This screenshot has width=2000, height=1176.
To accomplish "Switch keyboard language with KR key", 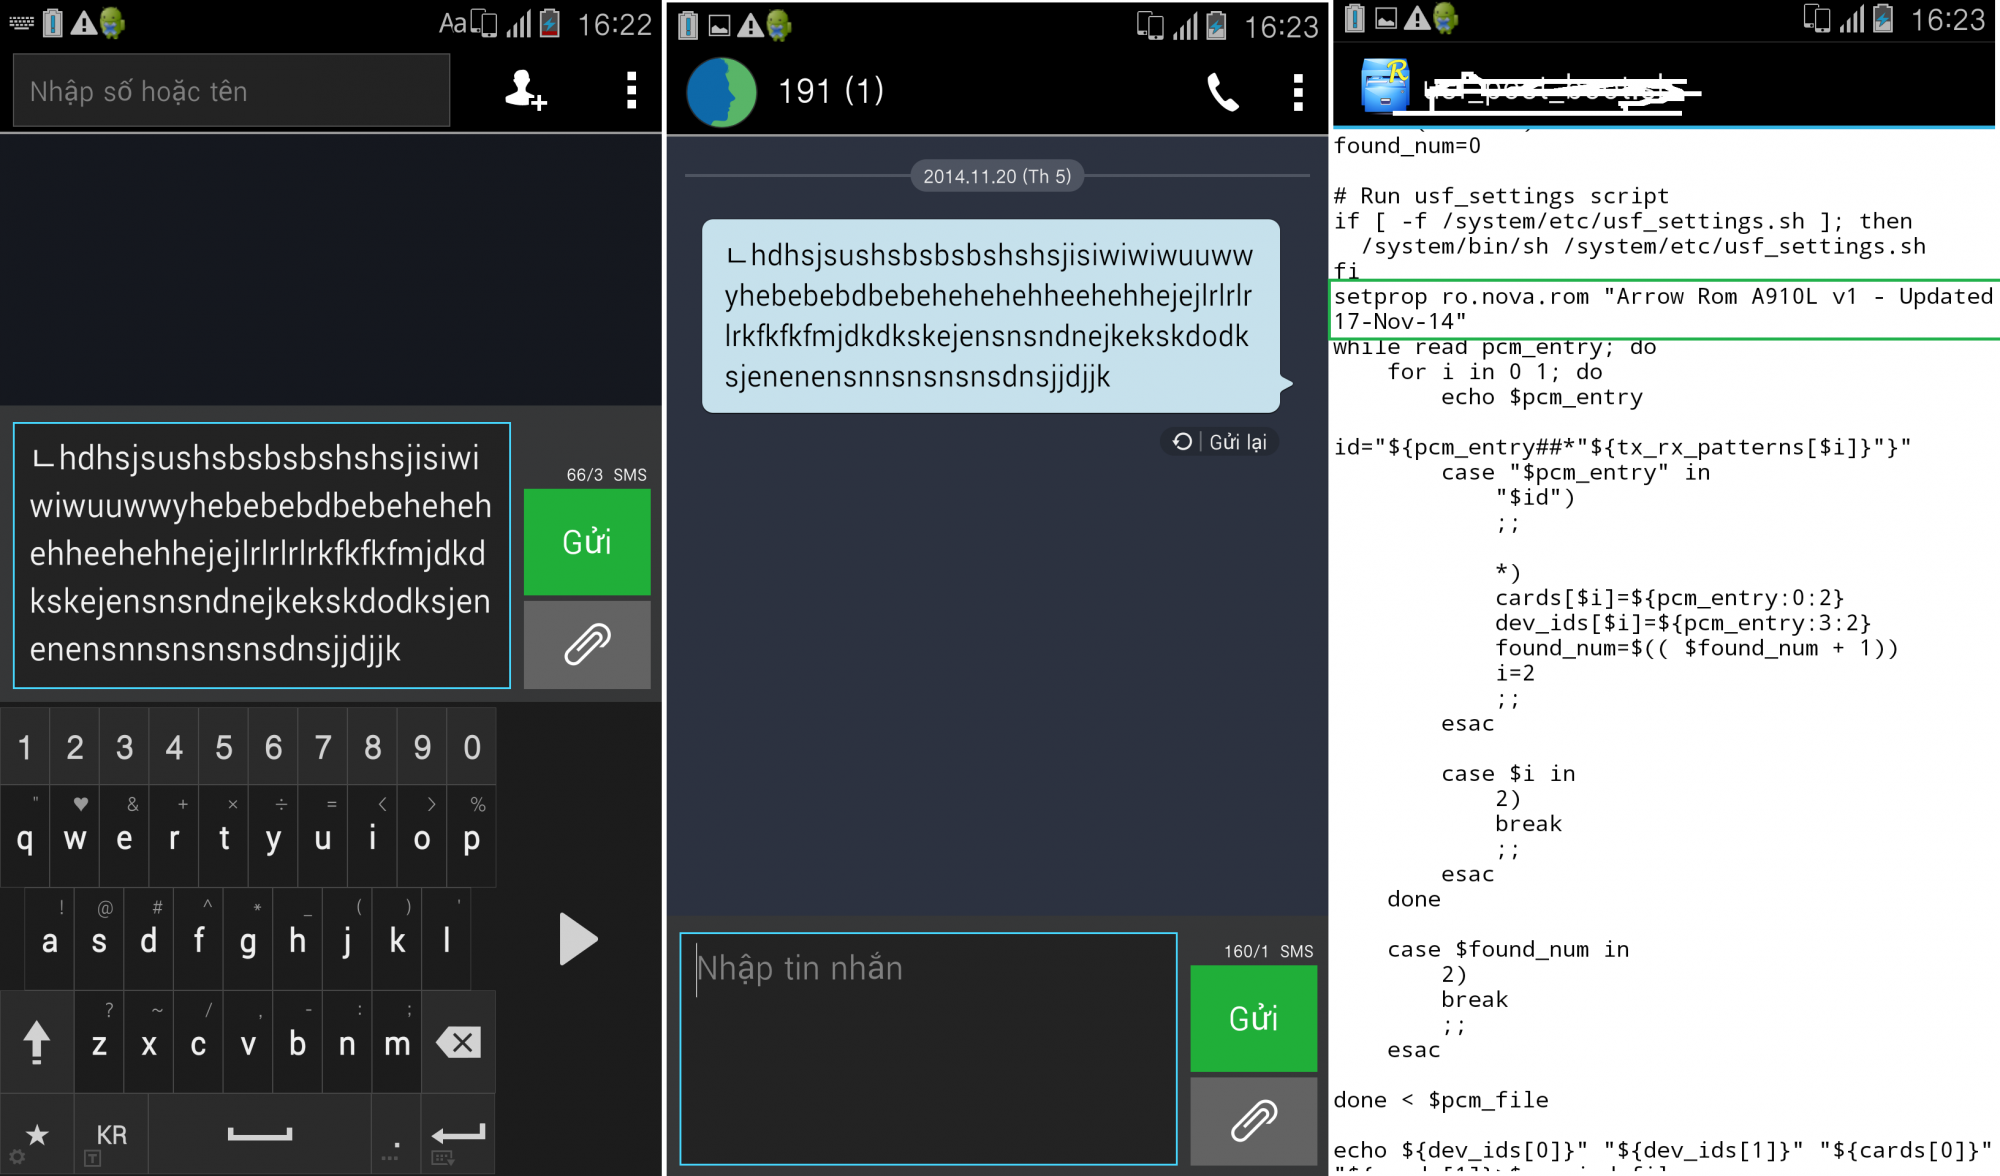I will 111,1134.
